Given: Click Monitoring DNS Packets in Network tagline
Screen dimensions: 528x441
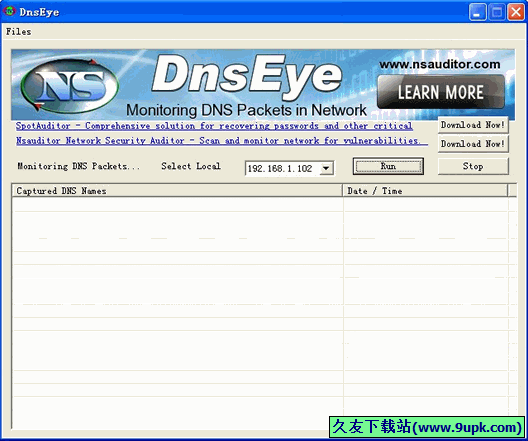Looking at the screenshot, I should 246,110.
